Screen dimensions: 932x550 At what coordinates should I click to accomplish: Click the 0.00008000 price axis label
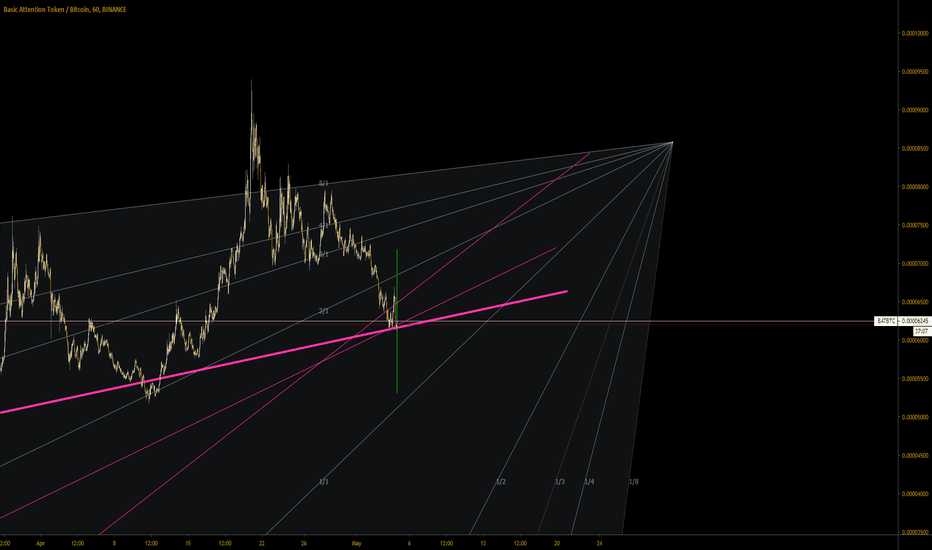[x=915, y=187]
